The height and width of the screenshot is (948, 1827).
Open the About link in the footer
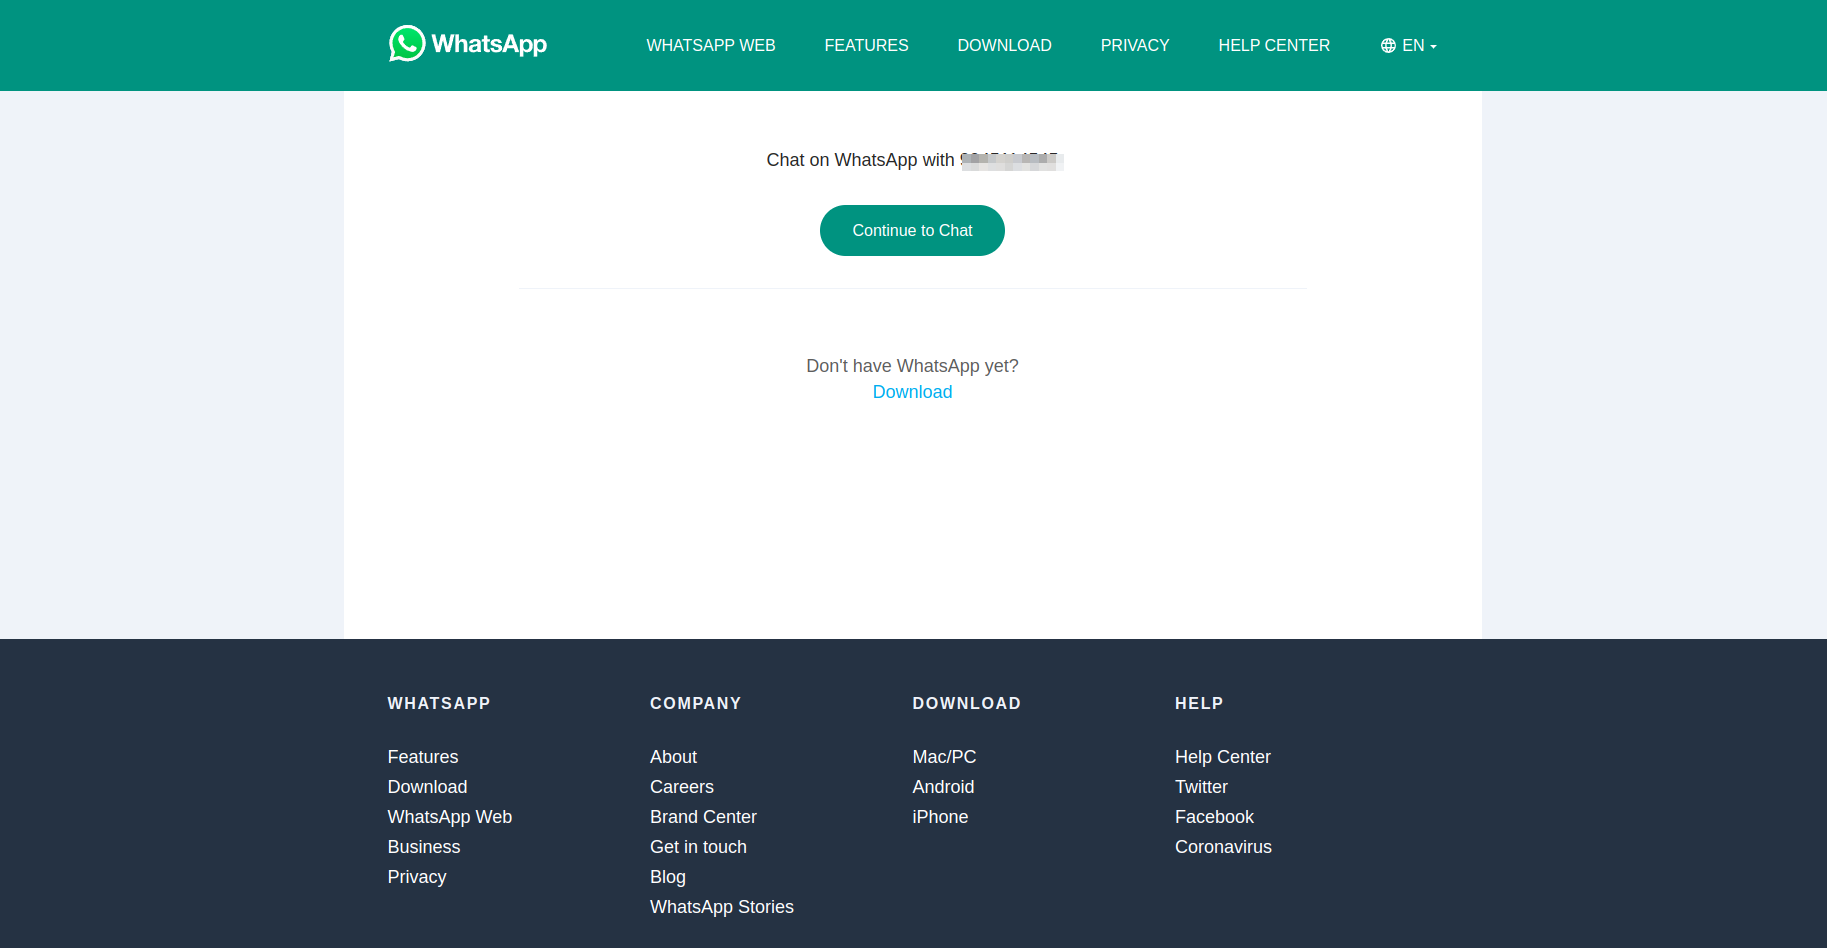tap(673, 757)
